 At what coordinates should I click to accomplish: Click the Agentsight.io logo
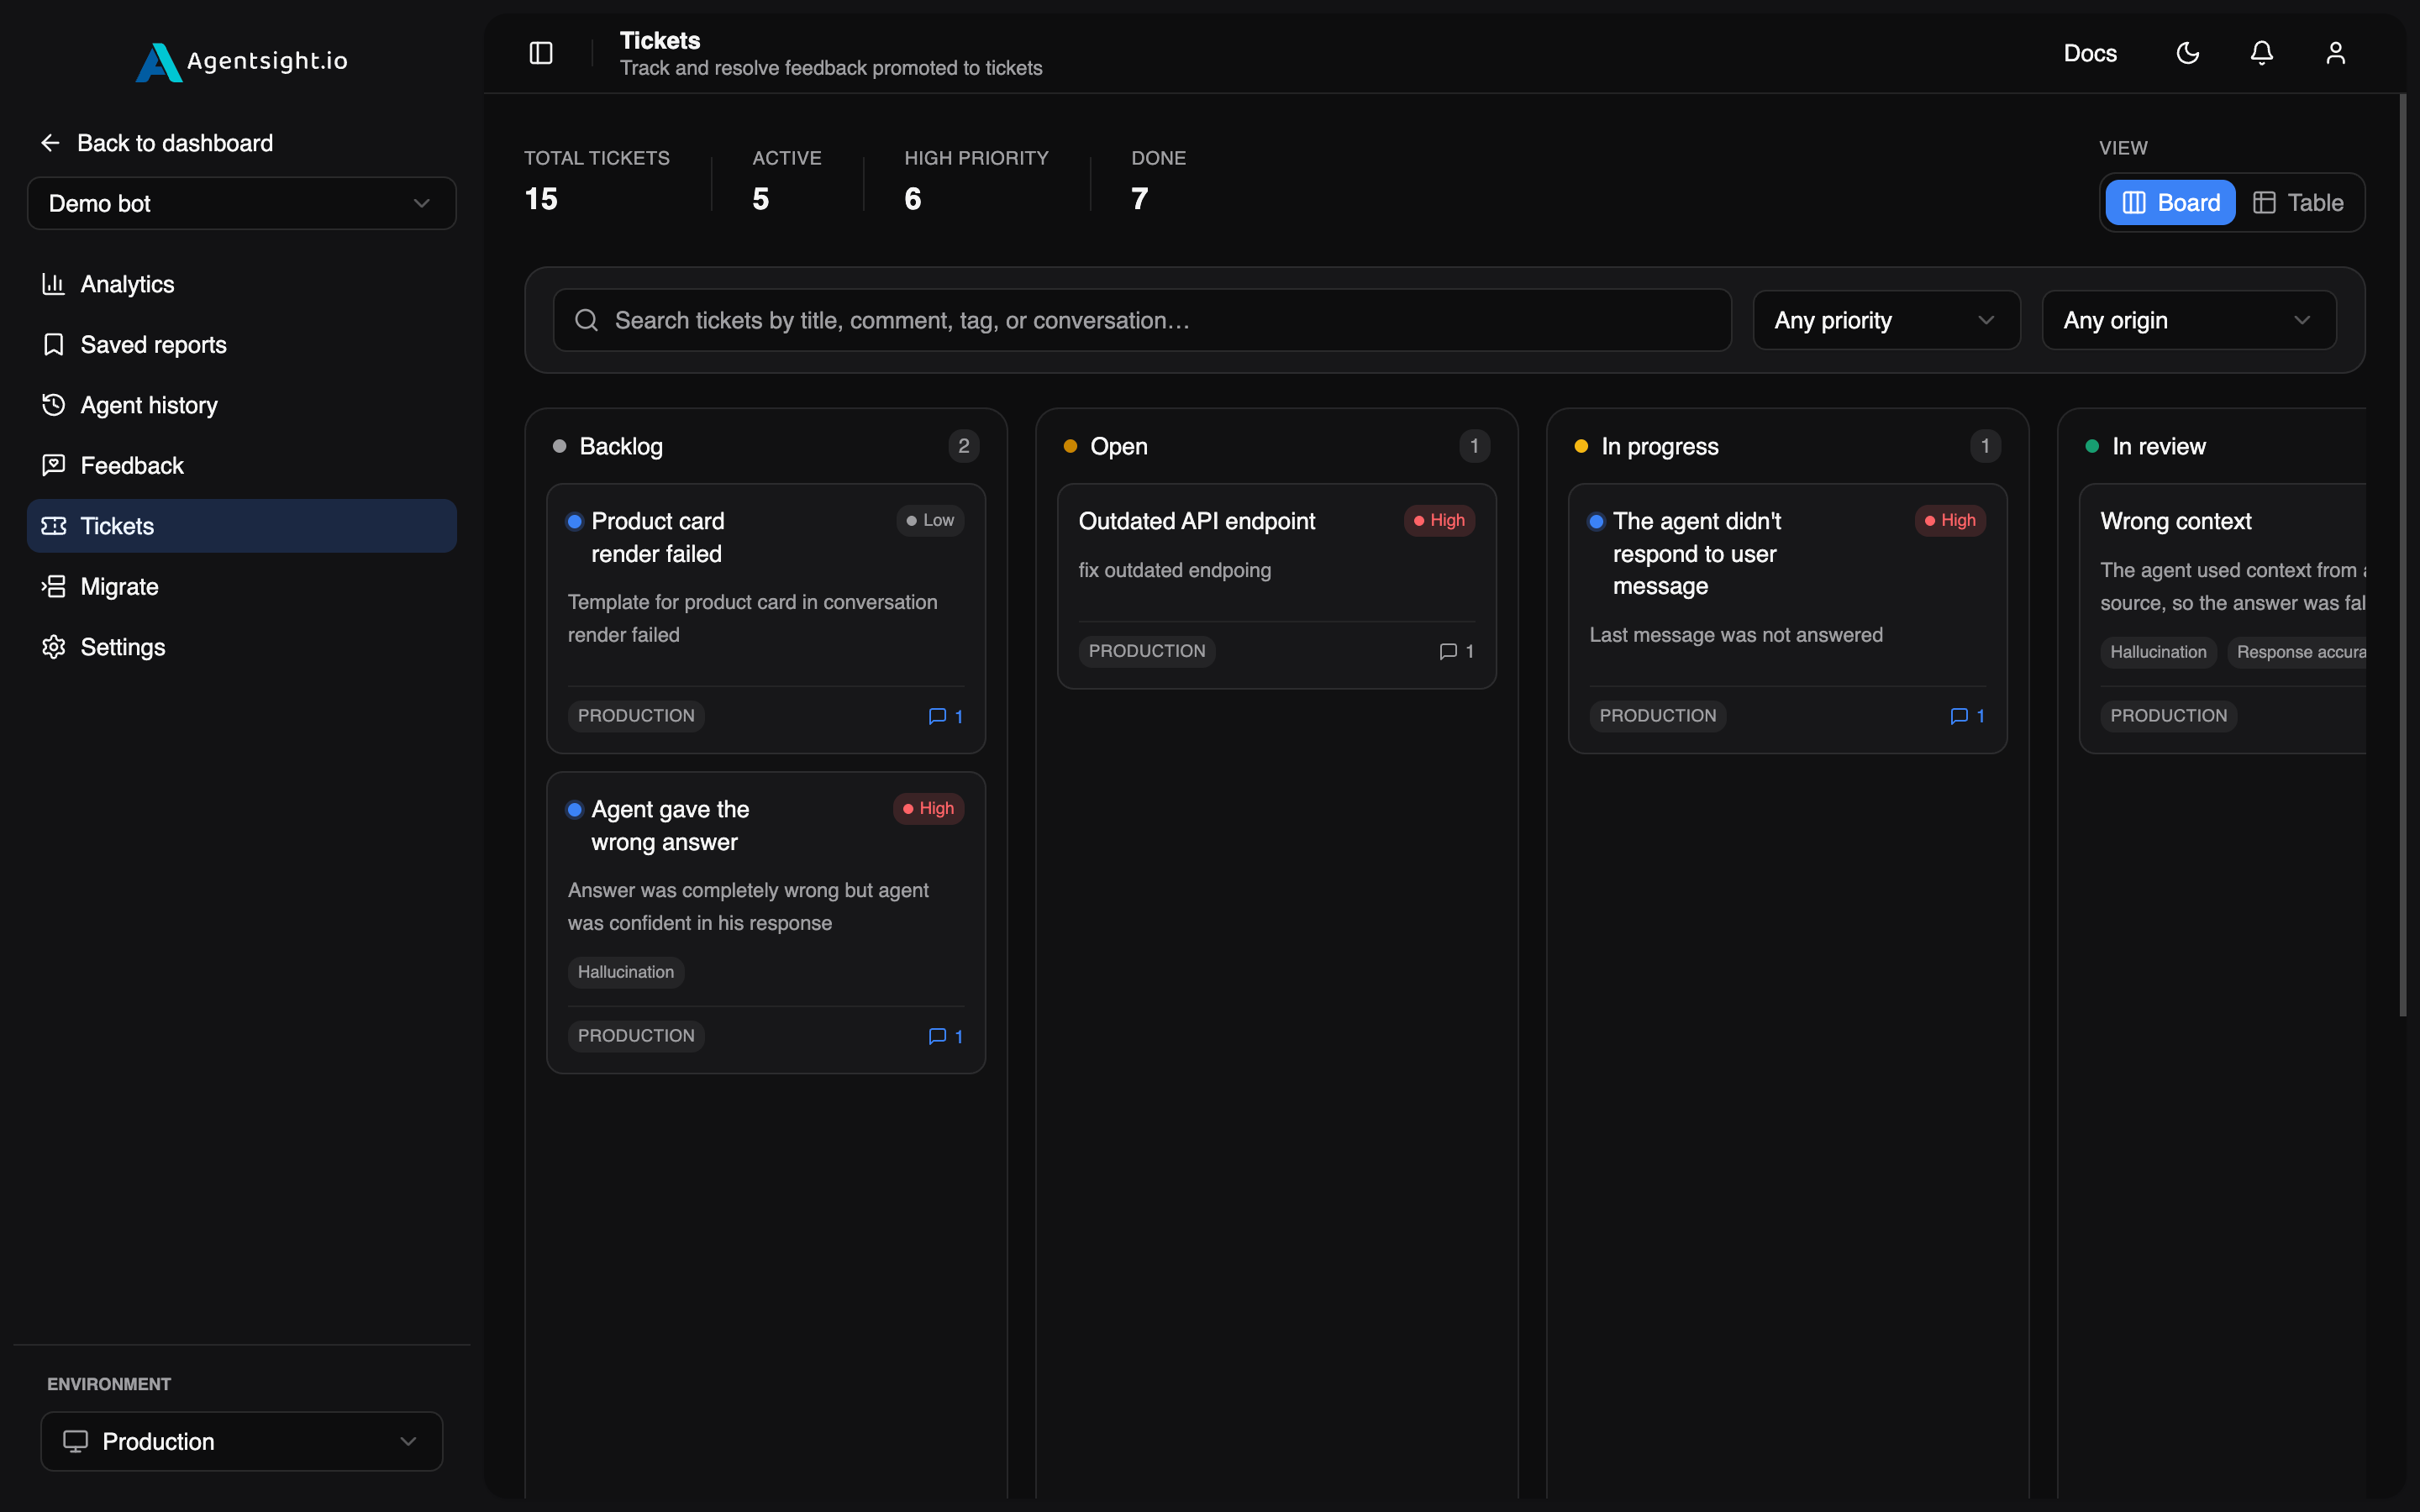[242, 61]
